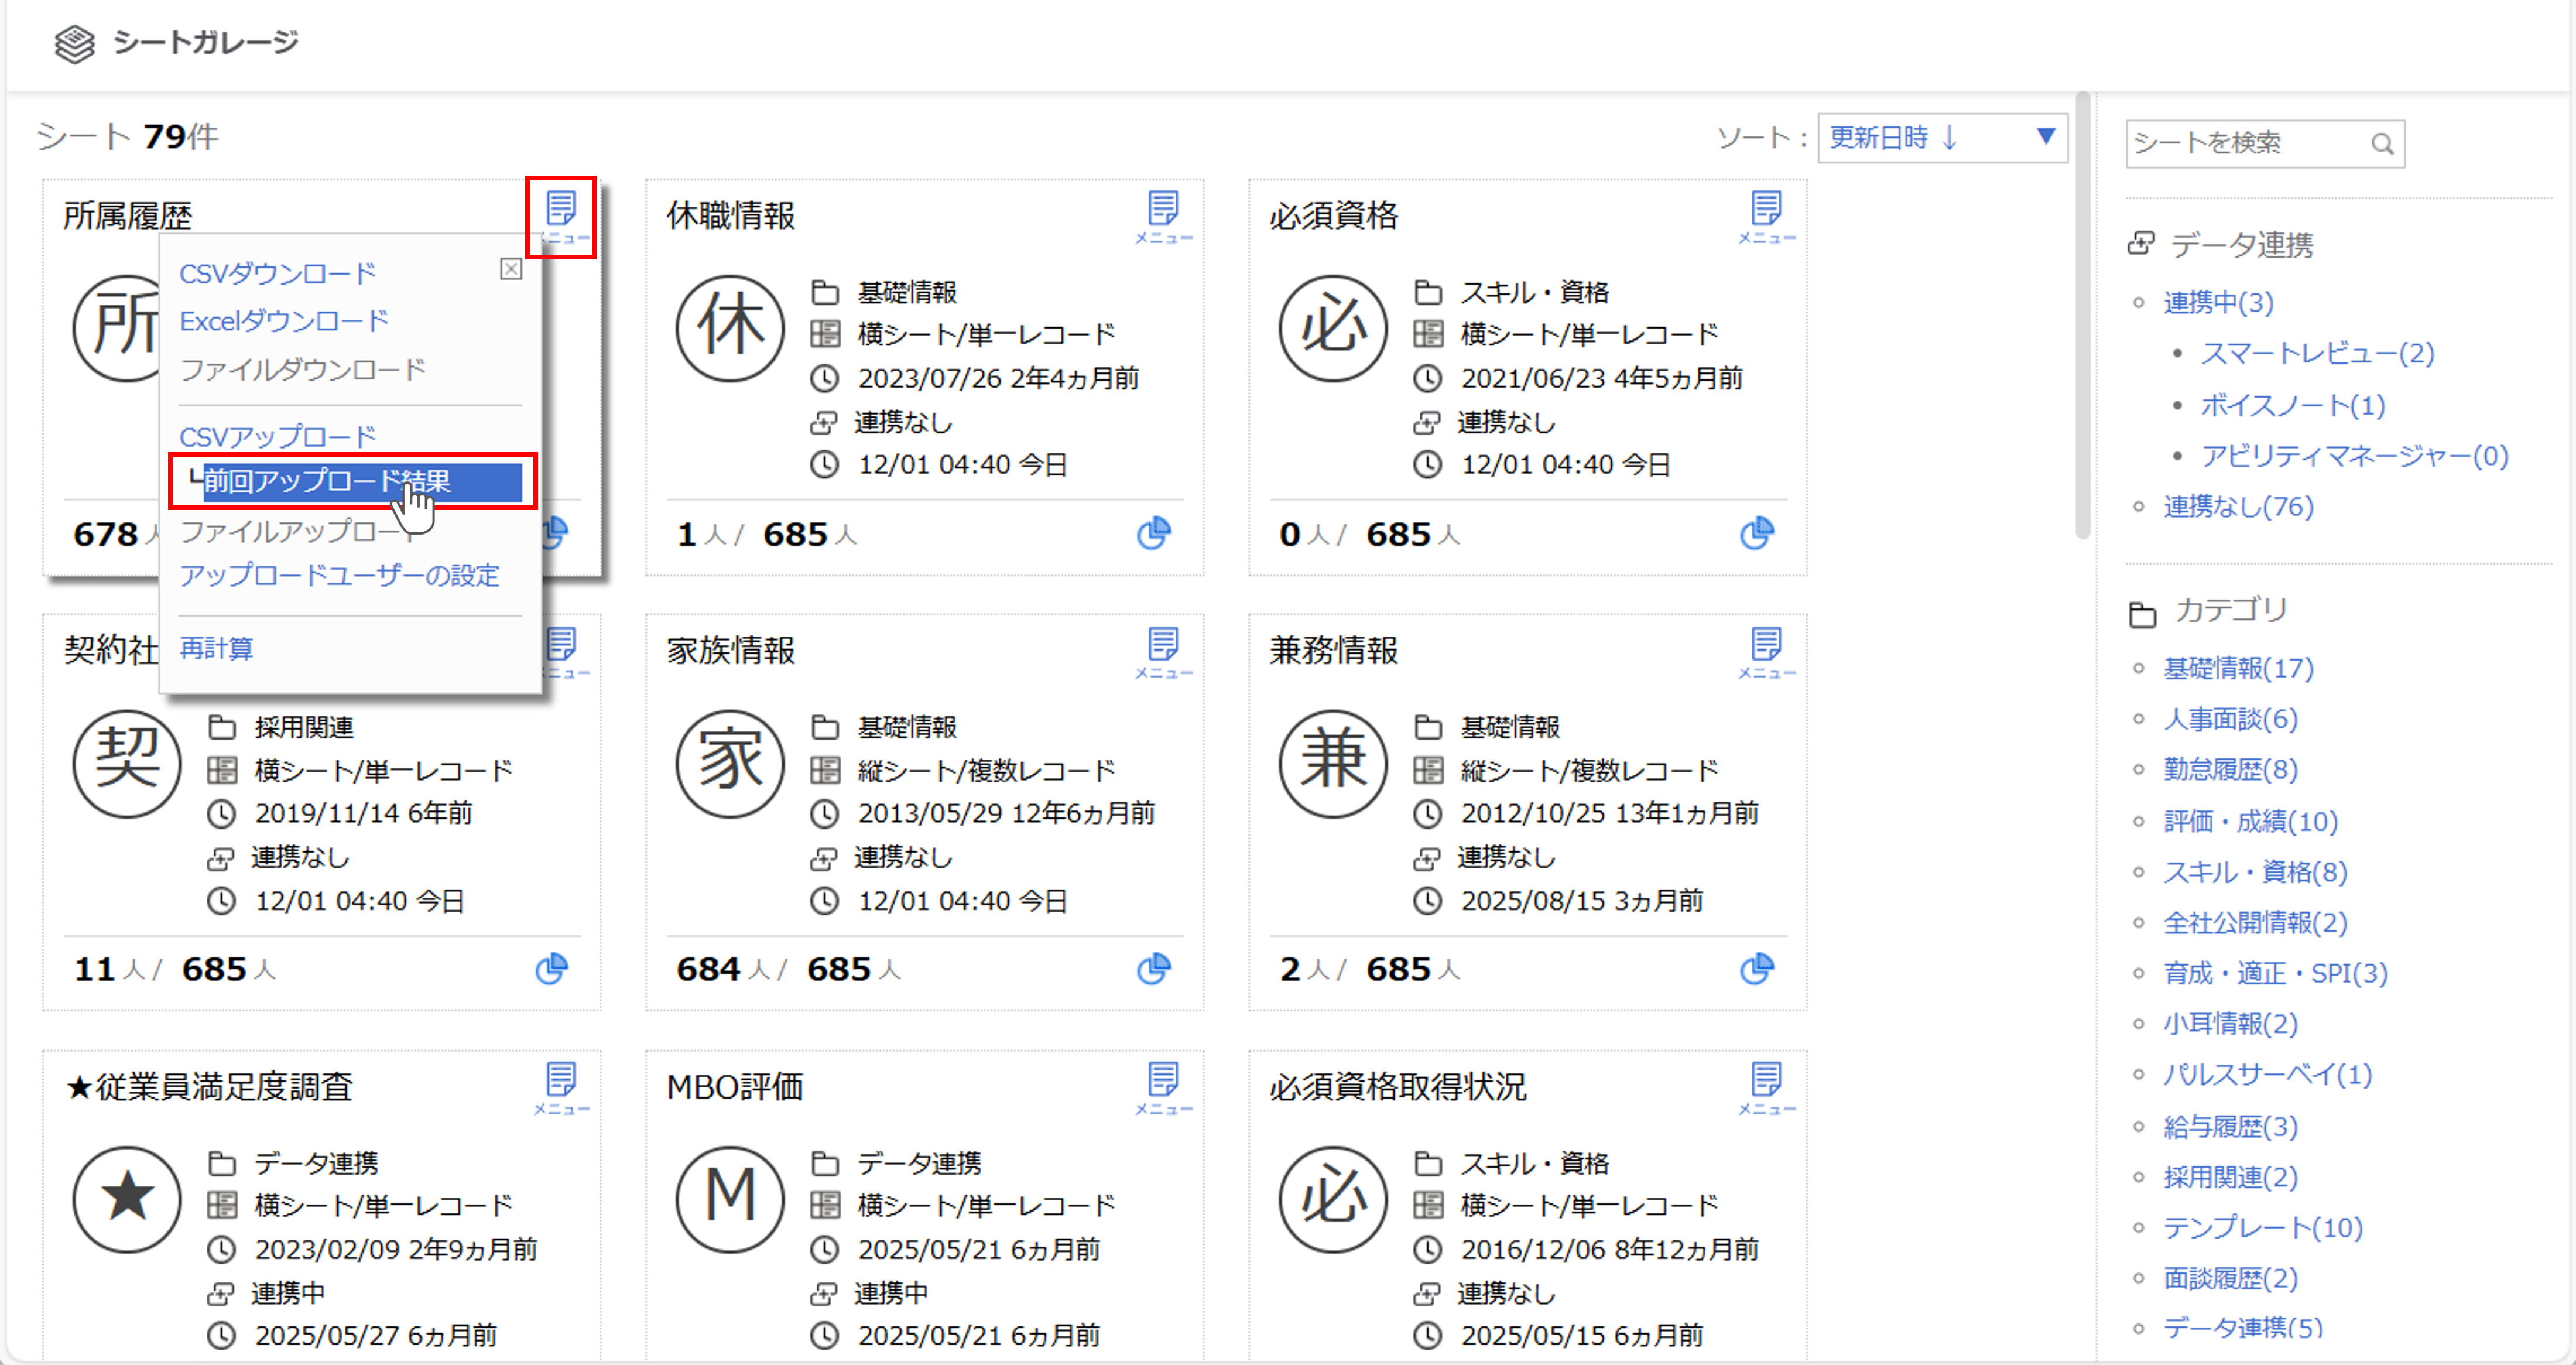Click the search magnifier icon
Image resolution: width=2576 pixels, height=1365 pixels.
(x=2383, y=143)
